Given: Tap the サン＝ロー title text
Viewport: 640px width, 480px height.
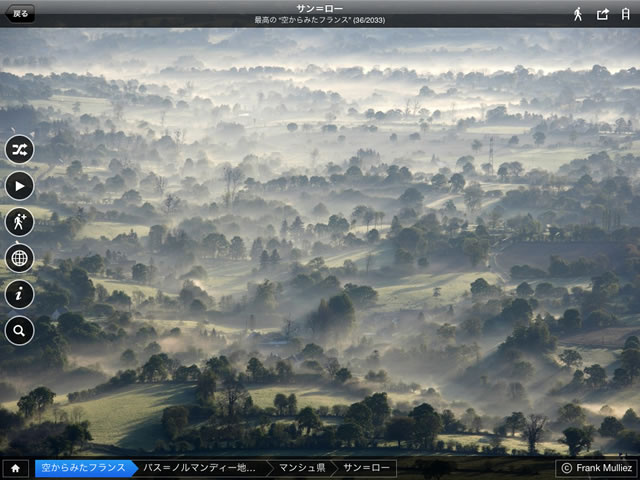Looking at the screenshot, I should [320, 9].
